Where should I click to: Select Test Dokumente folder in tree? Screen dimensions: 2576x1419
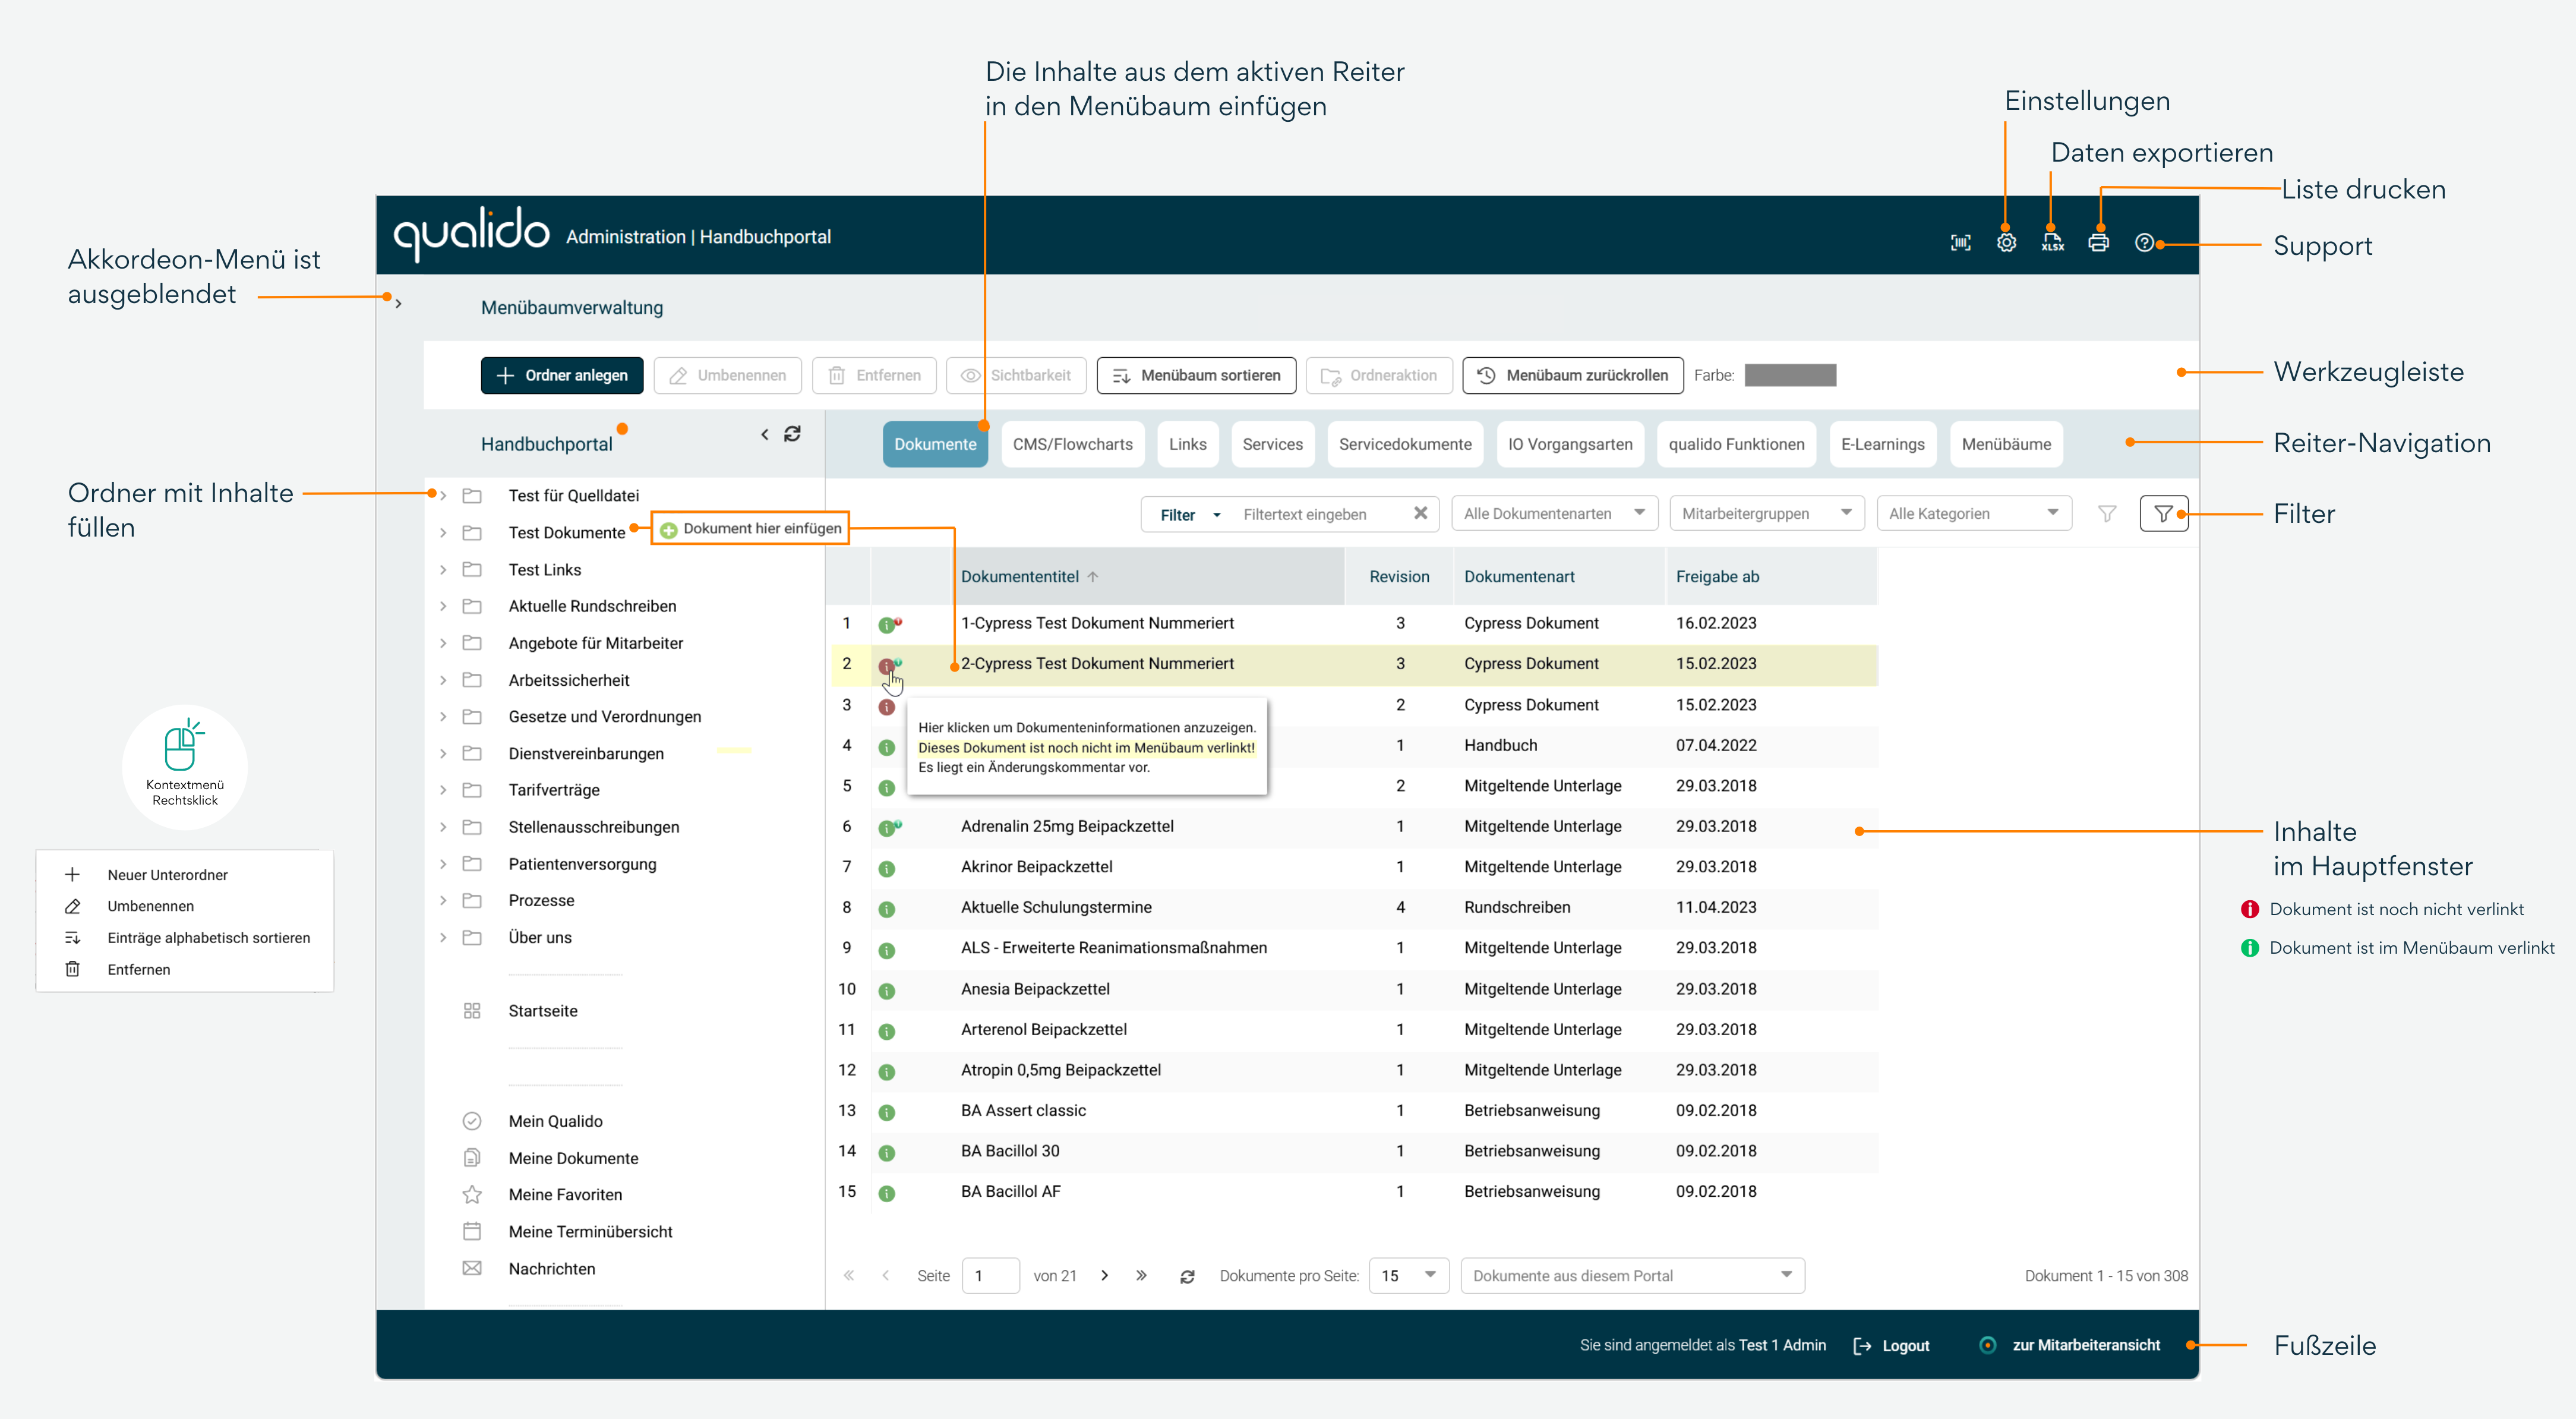pos(567,532)
